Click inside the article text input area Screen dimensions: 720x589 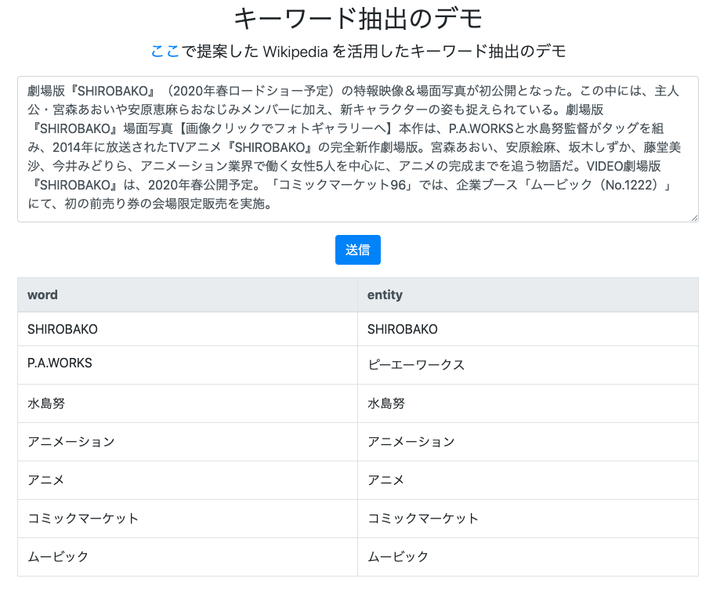[358, 149]
